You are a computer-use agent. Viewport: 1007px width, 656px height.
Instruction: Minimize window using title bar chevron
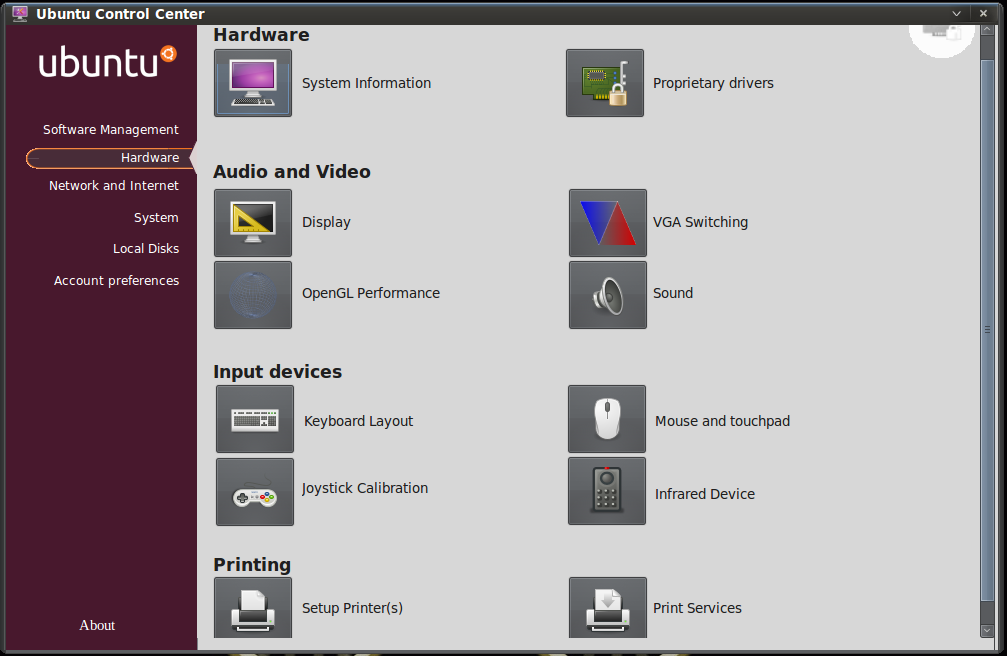click(x=956, y=13)
